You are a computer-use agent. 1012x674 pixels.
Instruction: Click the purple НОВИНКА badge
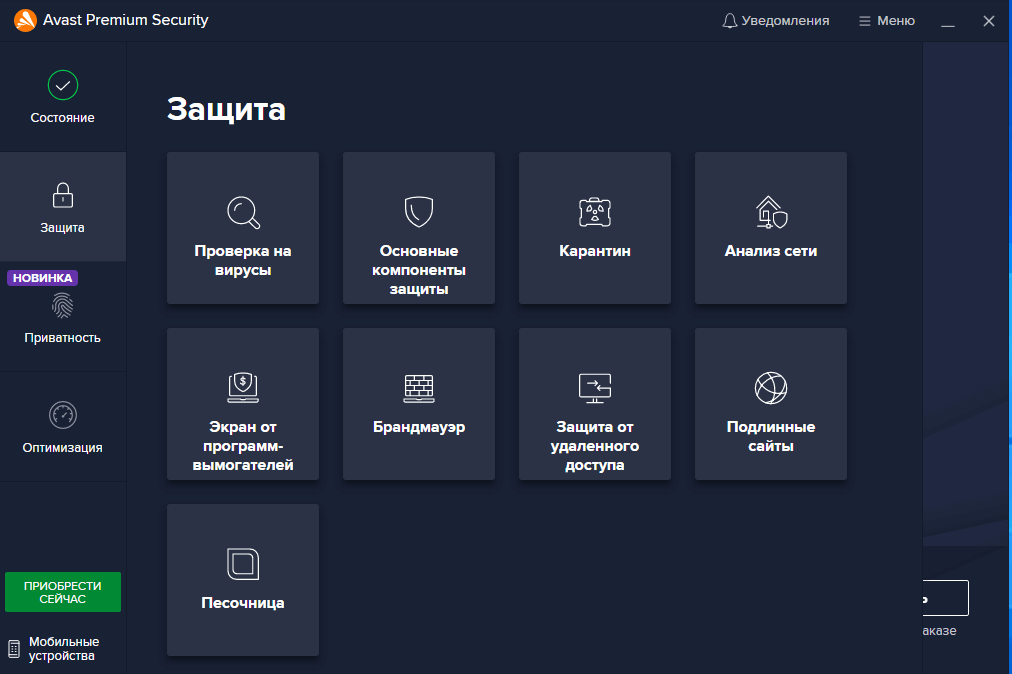(43, 278)
